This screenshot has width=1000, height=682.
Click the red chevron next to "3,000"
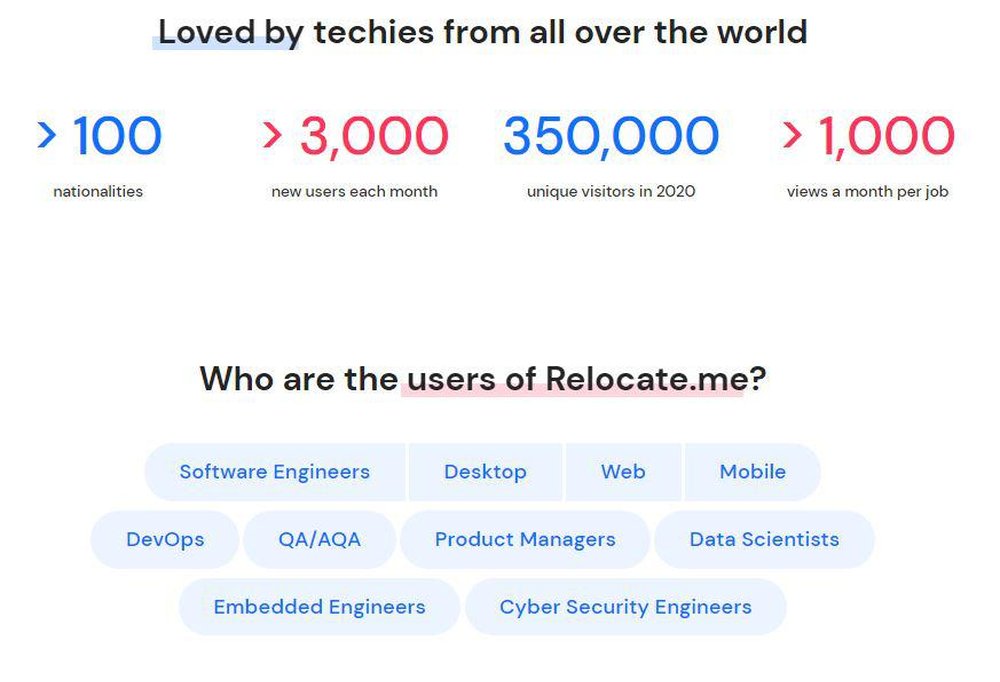point(272,136)
